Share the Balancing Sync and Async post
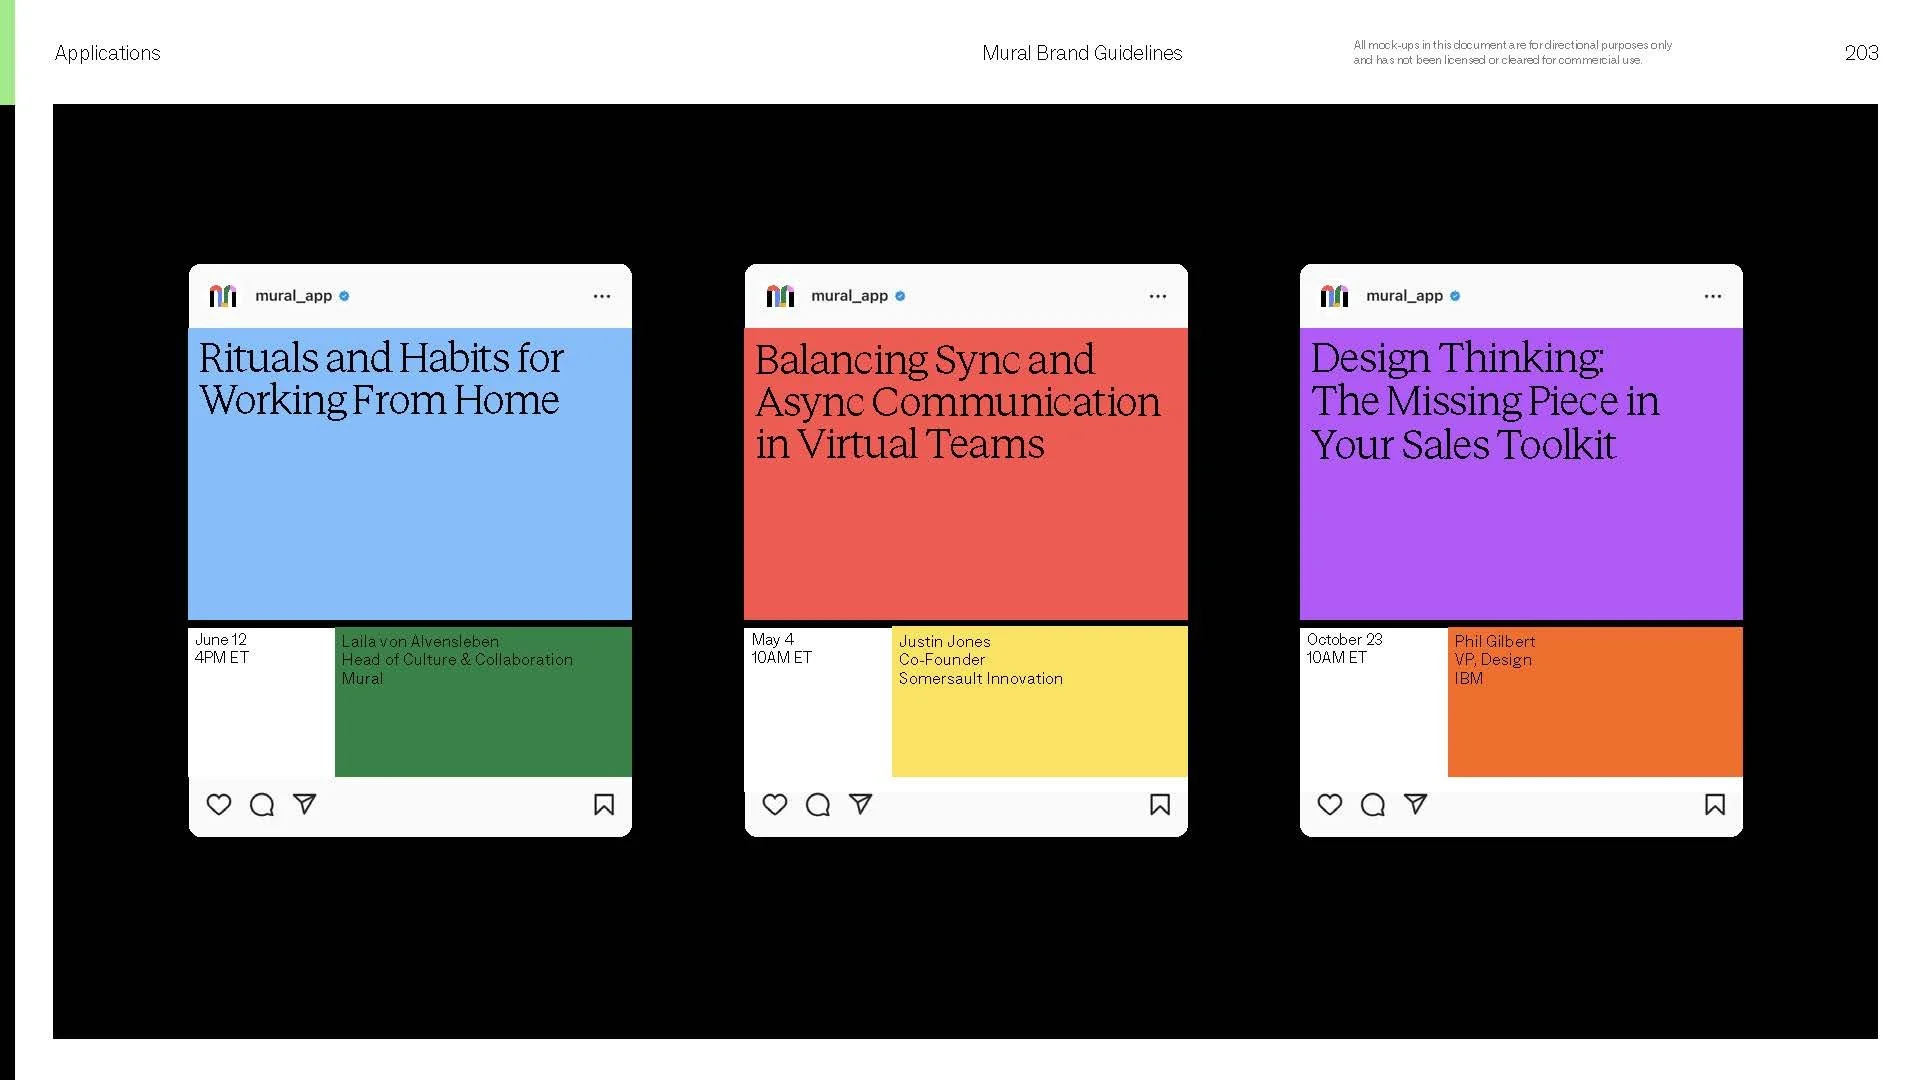This screenshot has height=1080, width=1920. point(861,803)
